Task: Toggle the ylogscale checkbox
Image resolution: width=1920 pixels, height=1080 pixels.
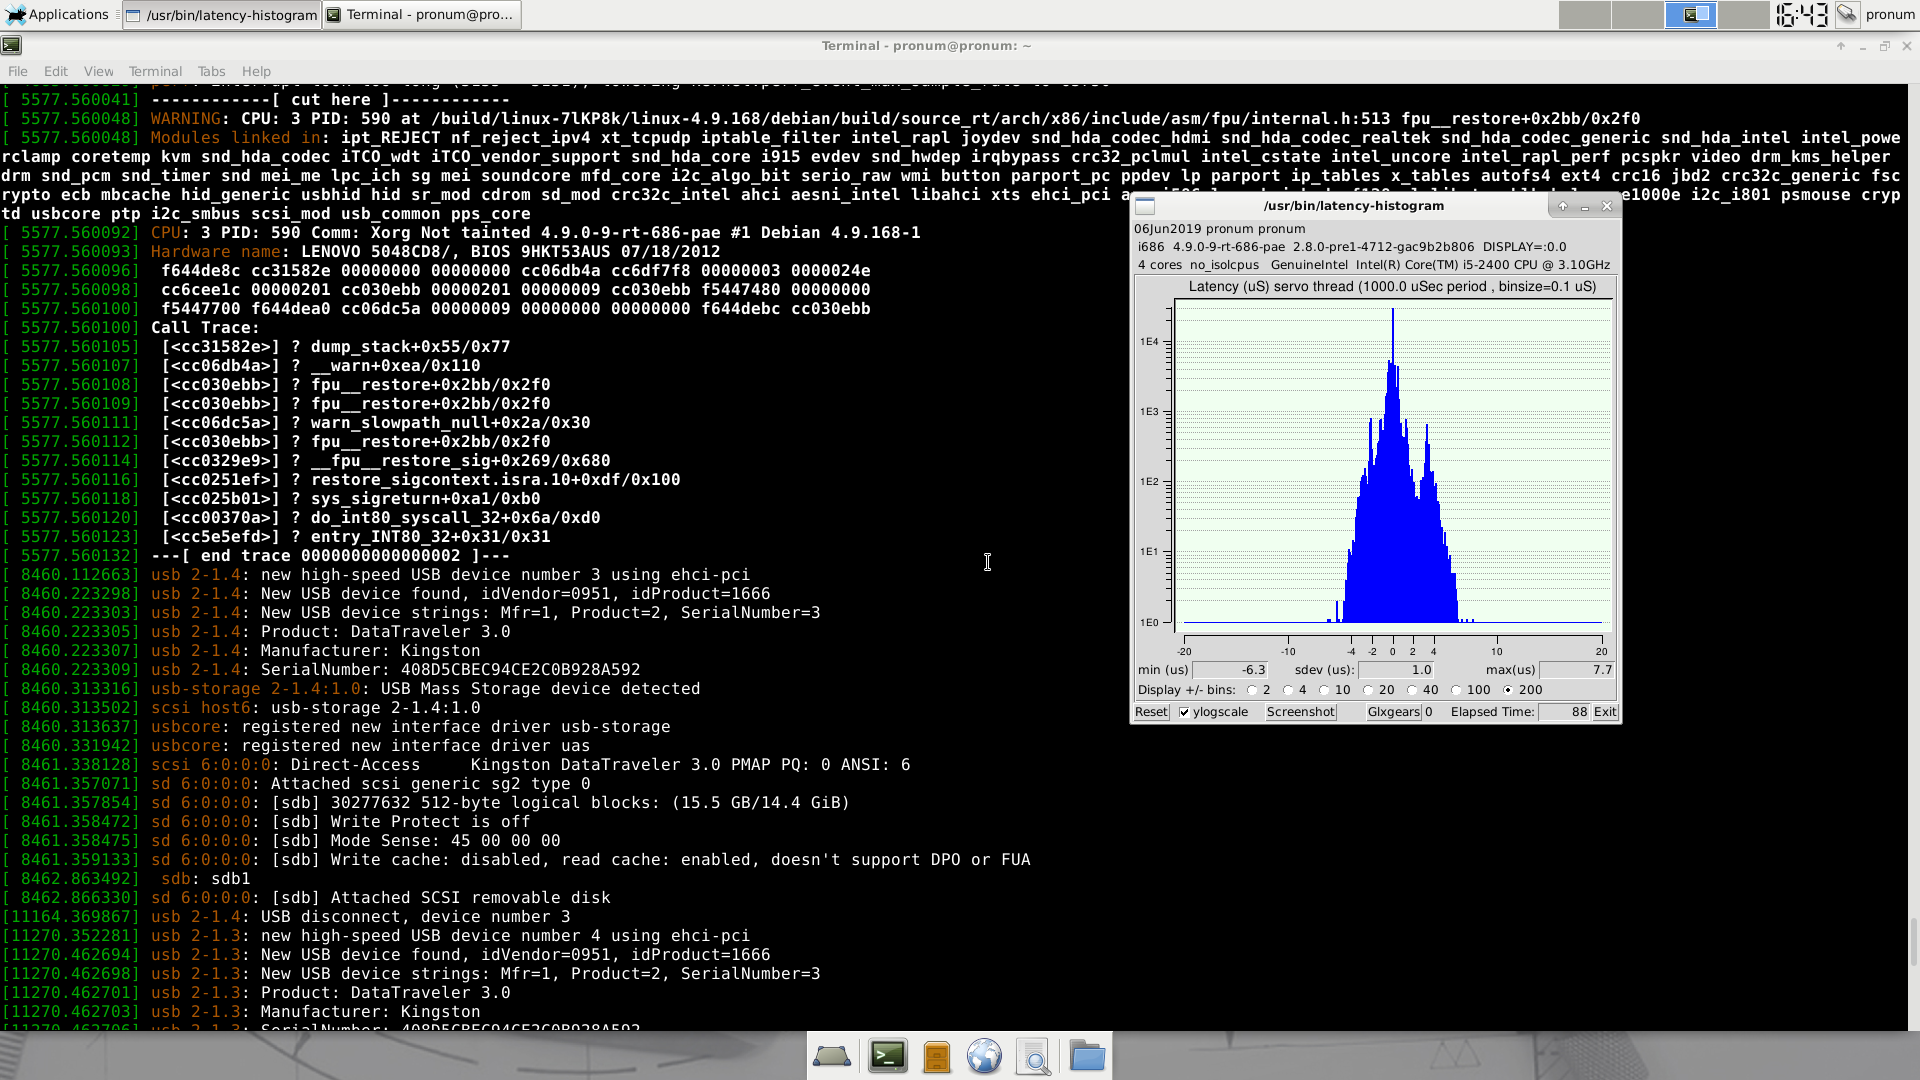Action: pyautogui.click(x=1184, y=712)
